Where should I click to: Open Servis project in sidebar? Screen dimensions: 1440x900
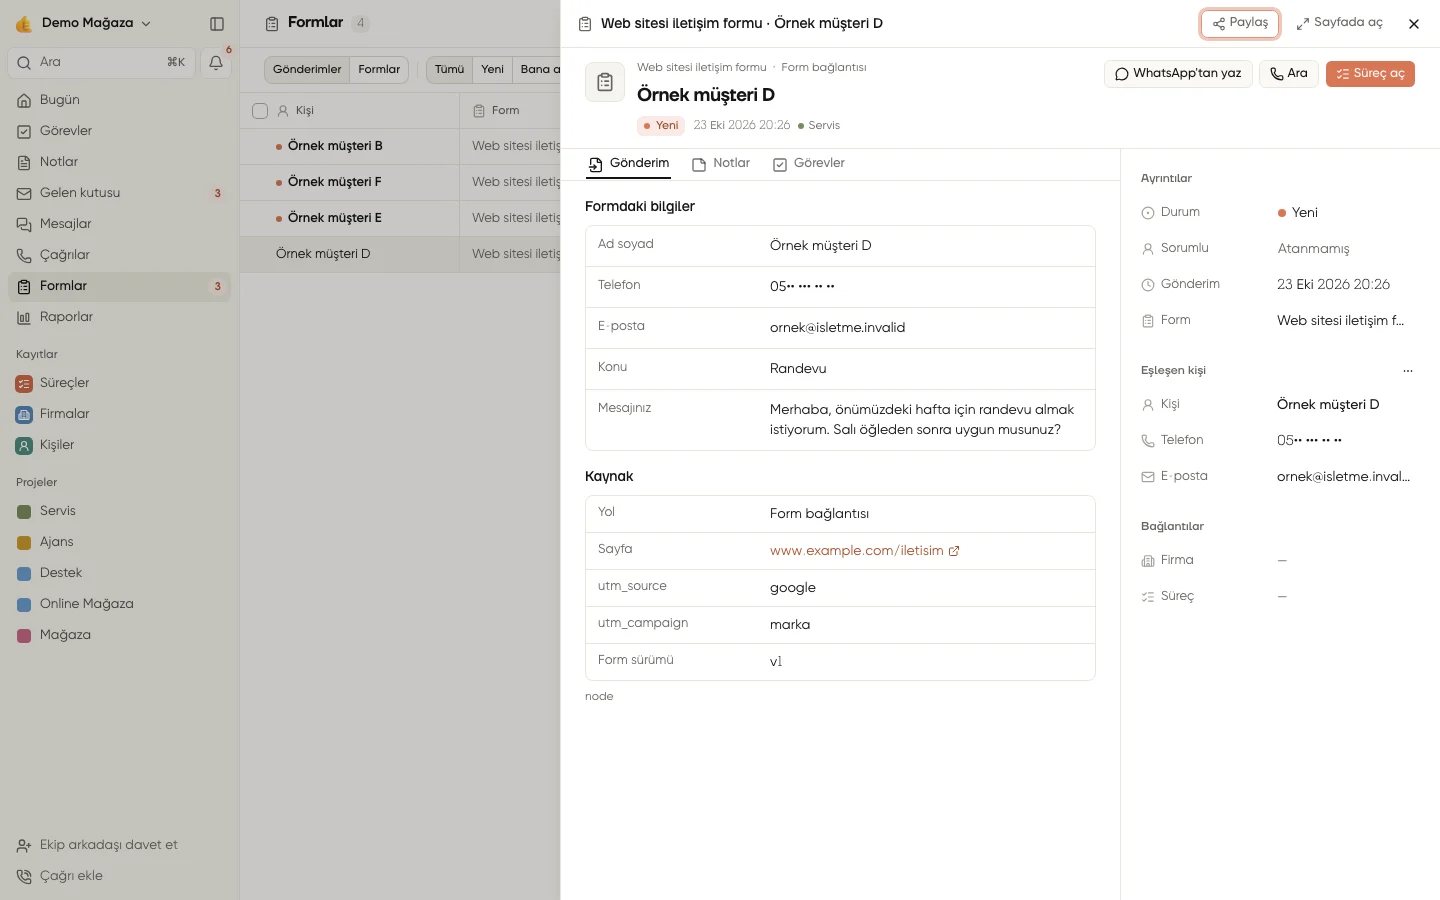click(119, 511)
